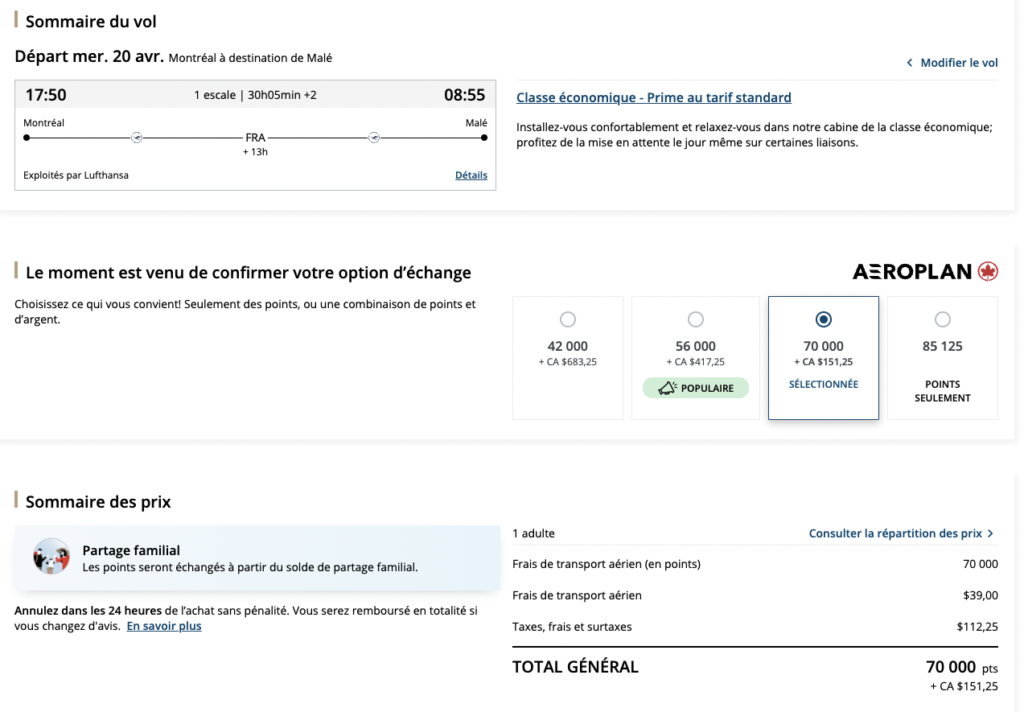Select the 85 125 points-only radio button
The height and width of the screenshot is (712, 1024).
click(x=942, y=320)
